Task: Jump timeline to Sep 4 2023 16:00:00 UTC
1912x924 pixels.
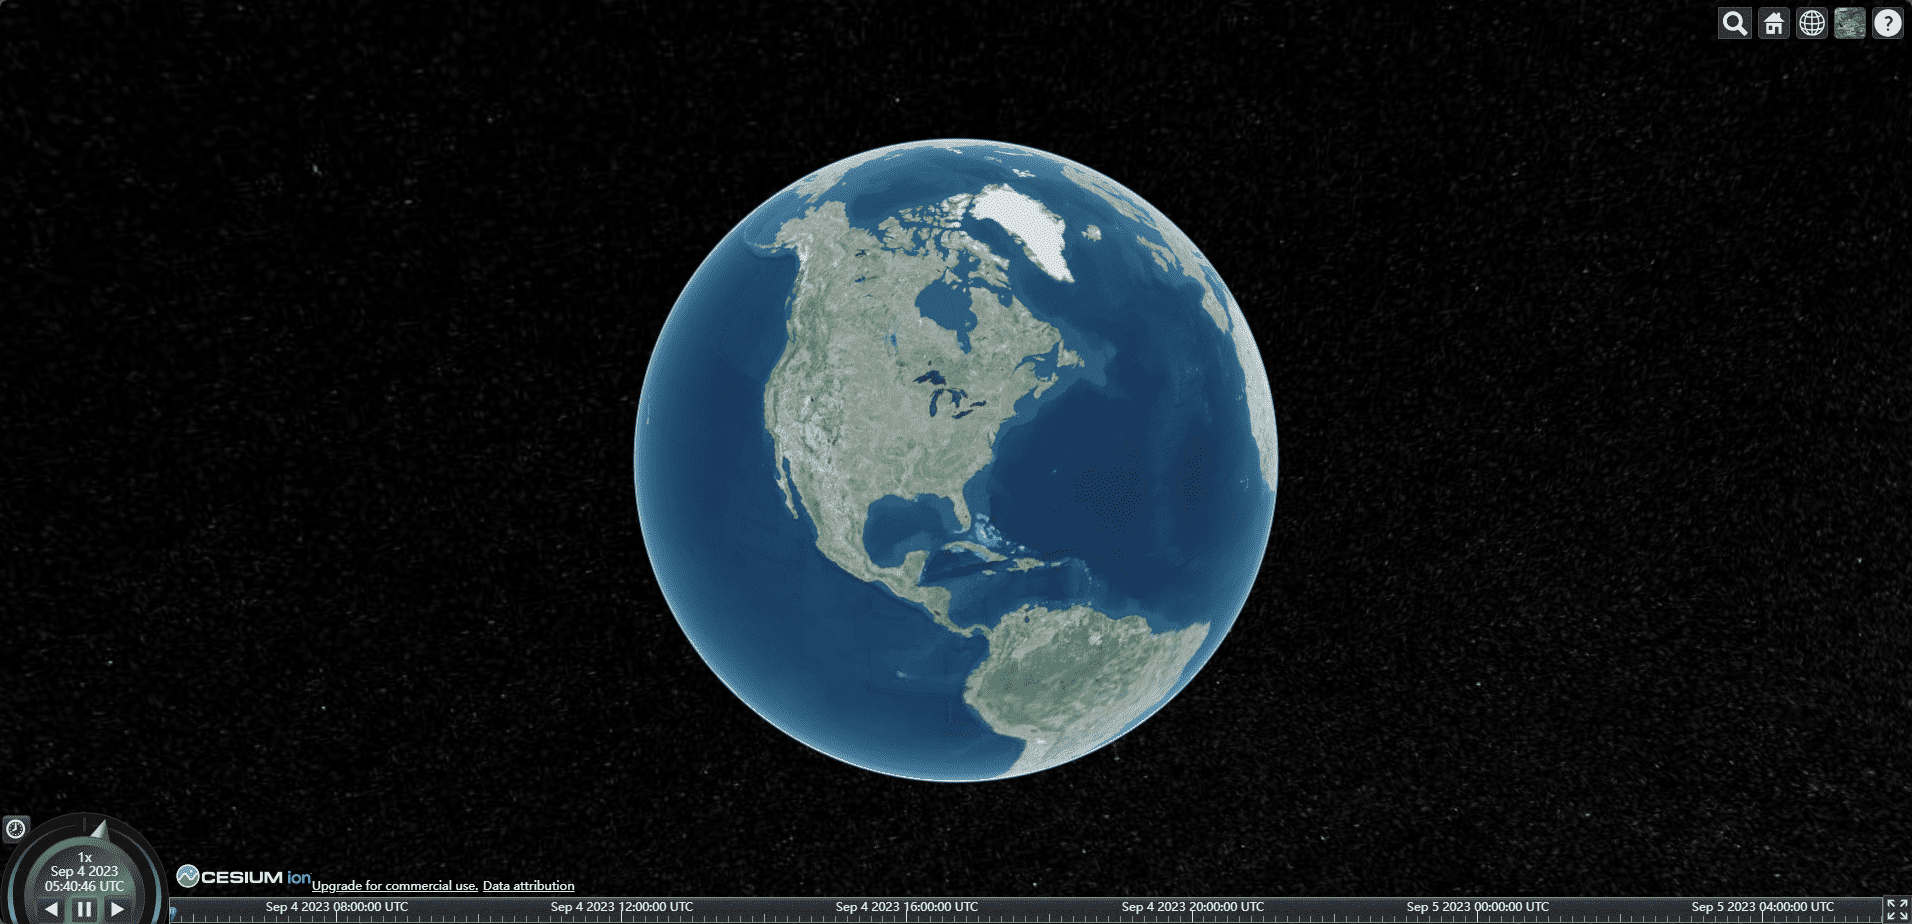Action: pos(906,907)
